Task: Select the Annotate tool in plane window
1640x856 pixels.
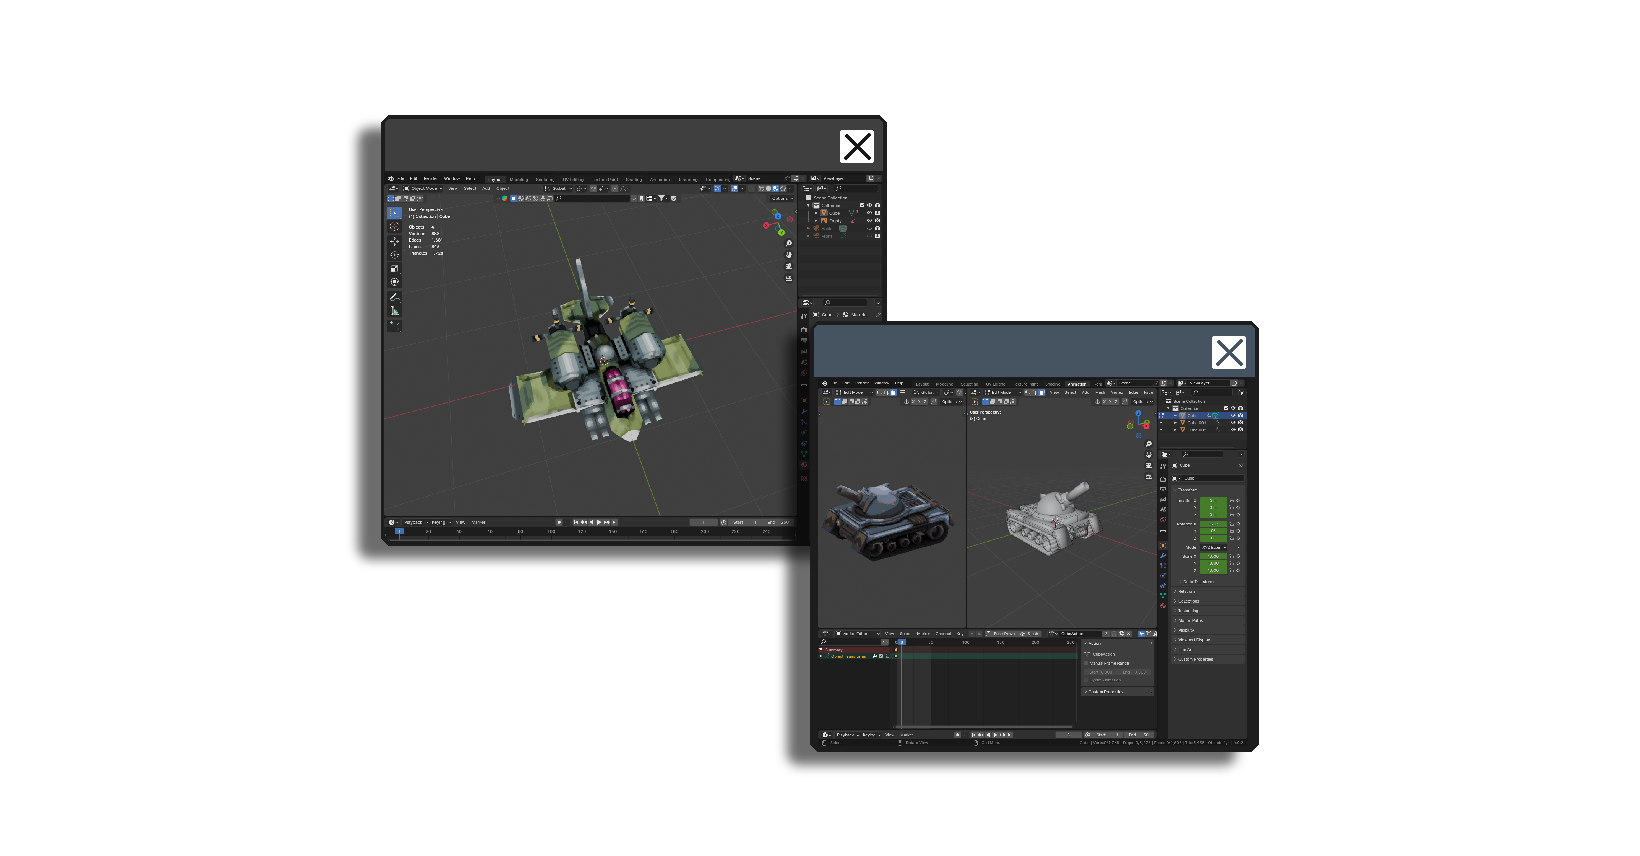Action: coord(394,297)
